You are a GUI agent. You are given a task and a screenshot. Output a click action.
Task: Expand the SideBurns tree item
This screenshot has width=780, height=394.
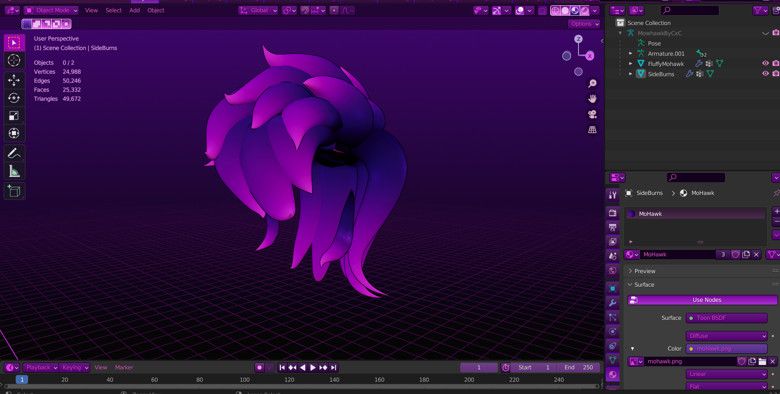[x=631, y=74]
